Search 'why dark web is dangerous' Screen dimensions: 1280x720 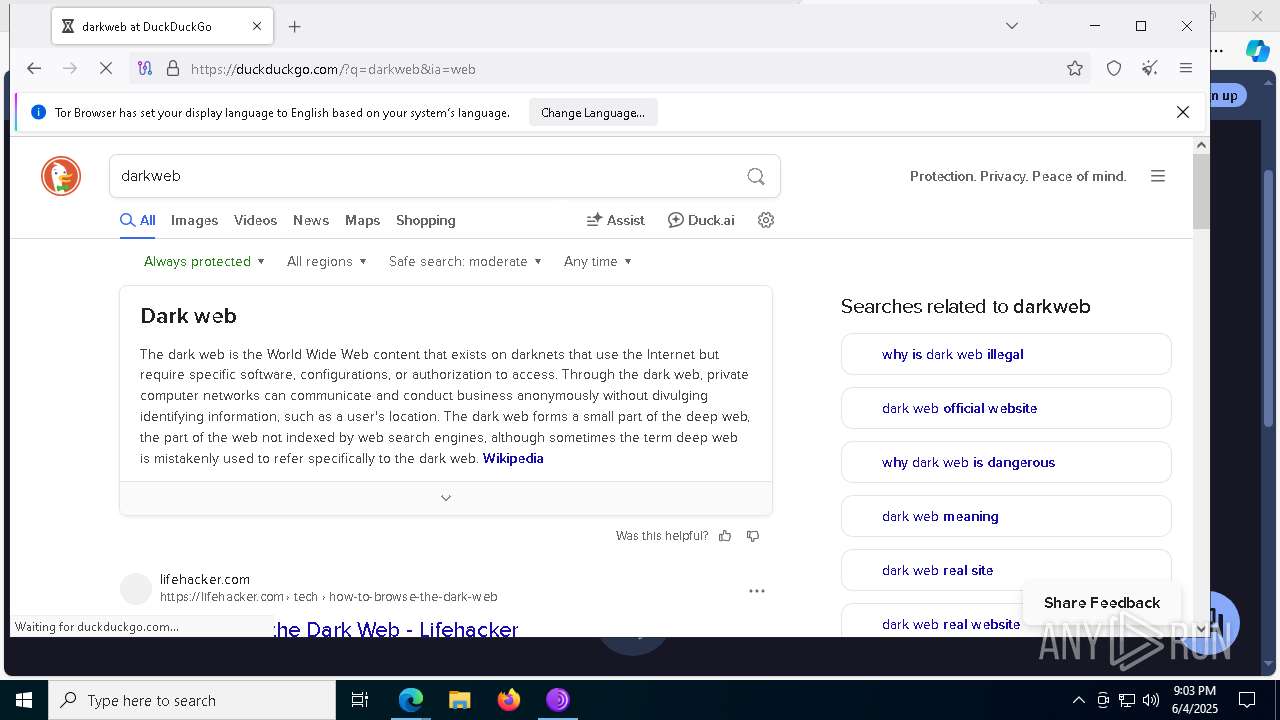(x=1006, y=462)
